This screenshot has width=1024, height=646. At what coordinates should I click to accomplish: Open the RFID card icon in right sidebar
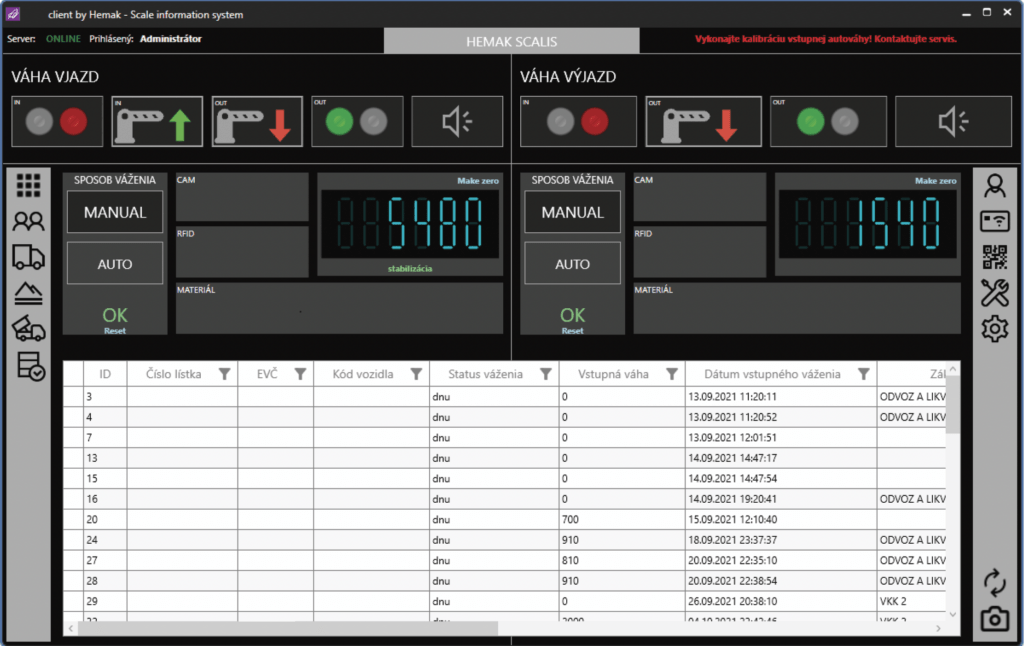tap(995, 221)
